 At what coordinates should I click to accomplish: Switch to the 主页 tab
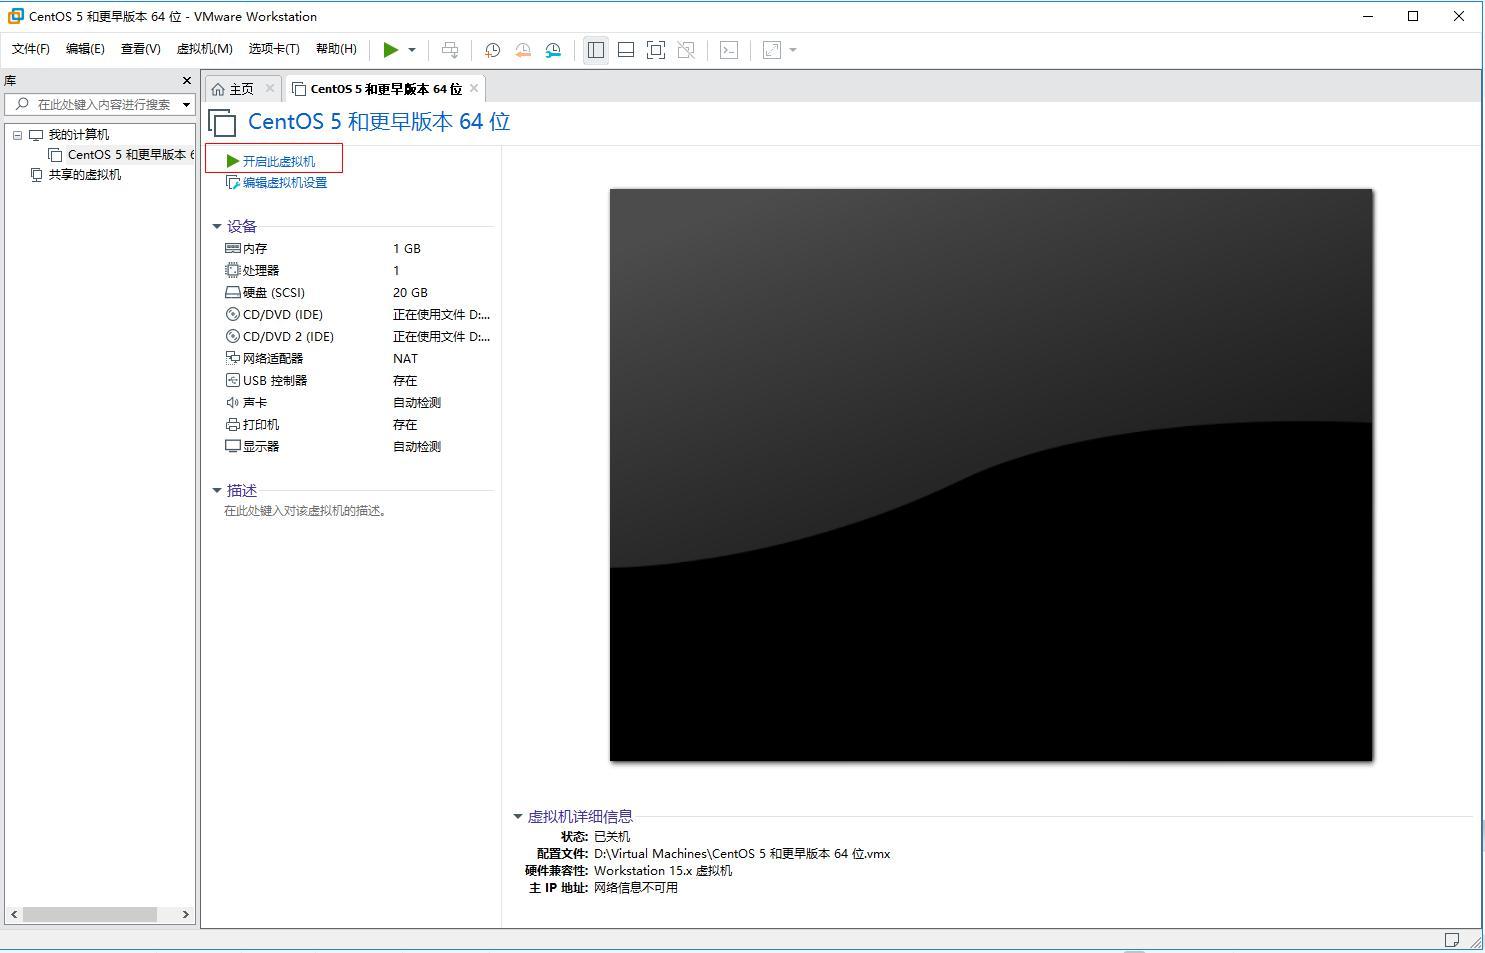point(240,88)
